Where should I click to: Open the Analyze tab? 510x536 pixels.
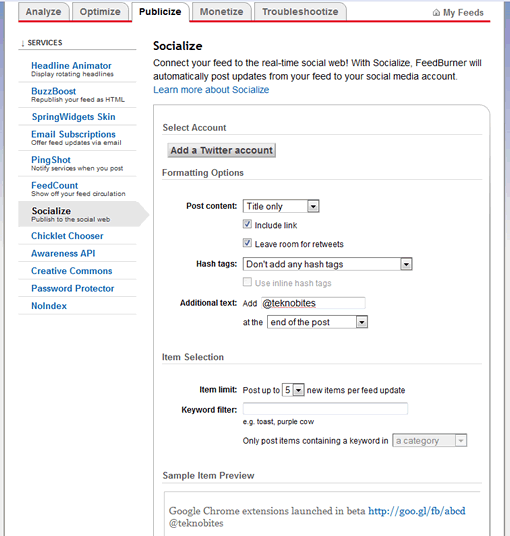click(x=43, y=12)
